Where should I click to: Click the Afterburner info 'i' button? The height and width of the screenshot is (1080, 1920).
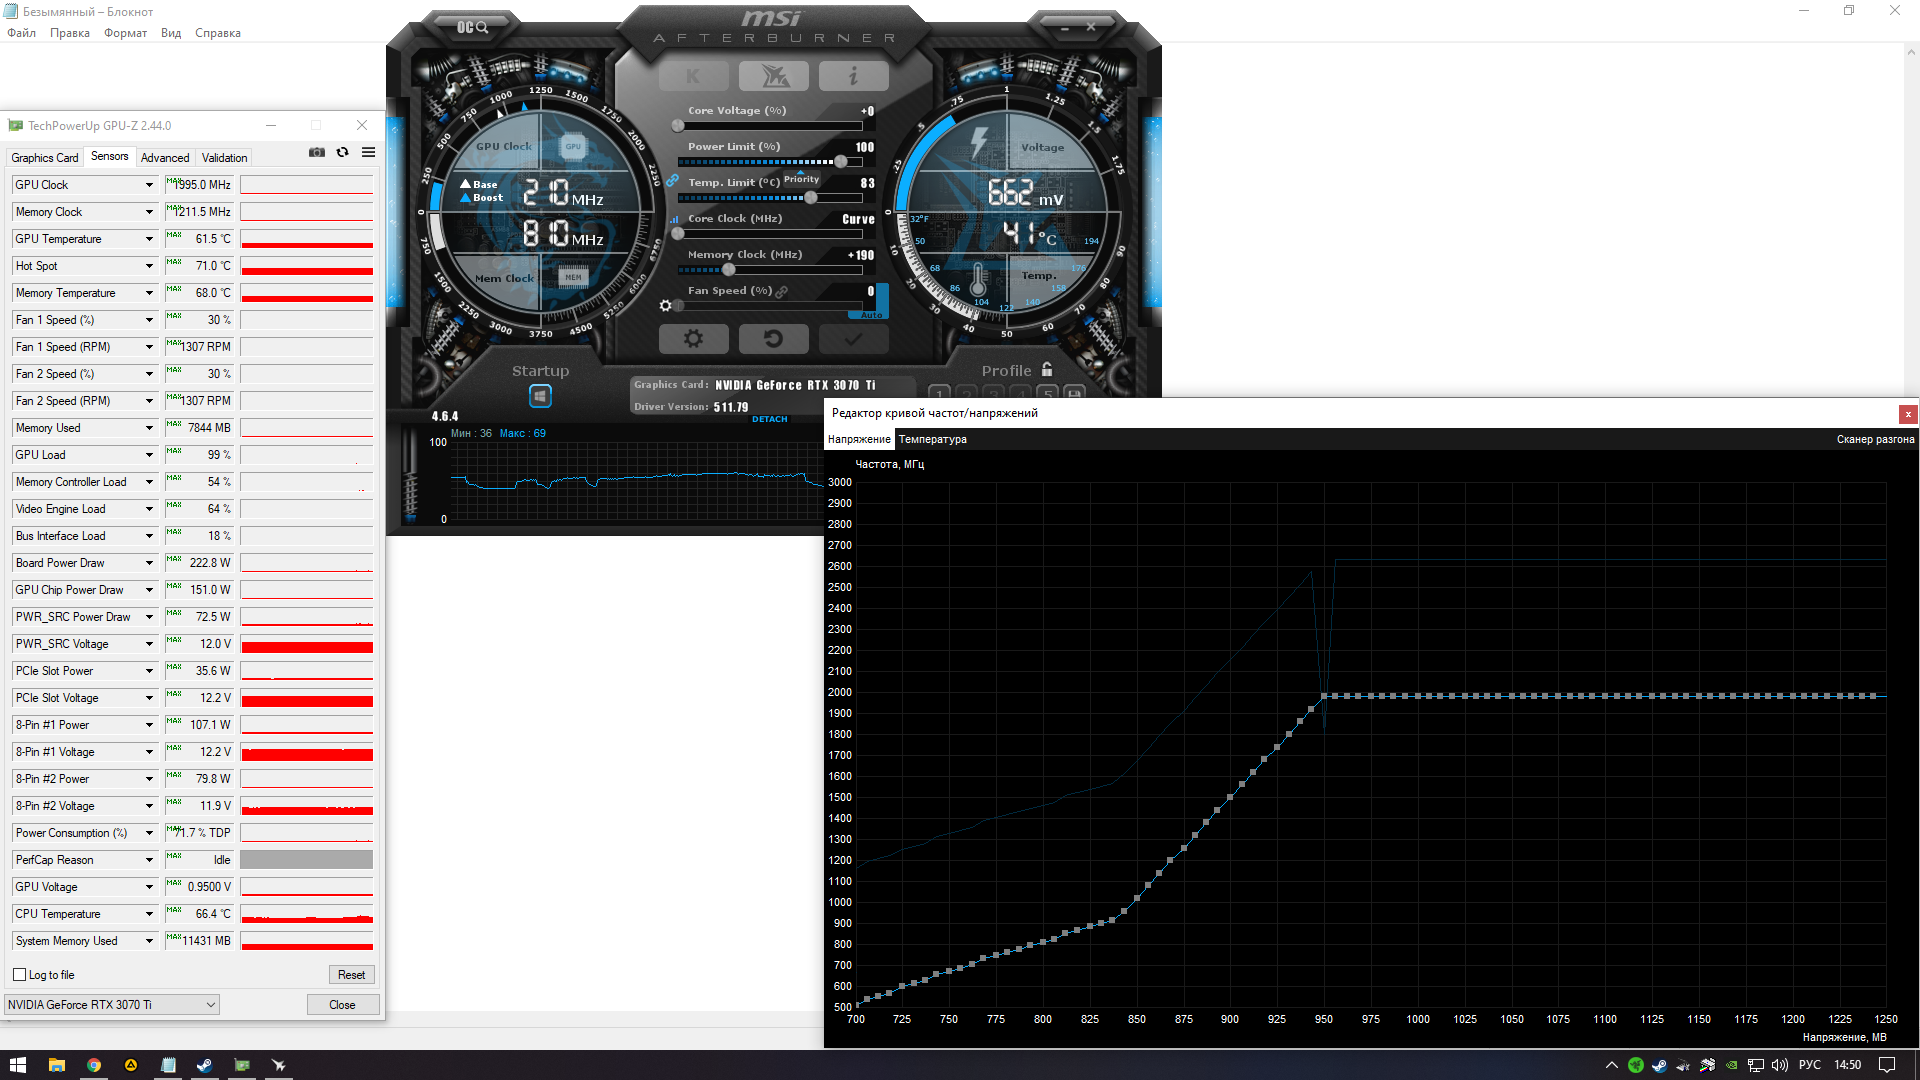pos(853,76)
